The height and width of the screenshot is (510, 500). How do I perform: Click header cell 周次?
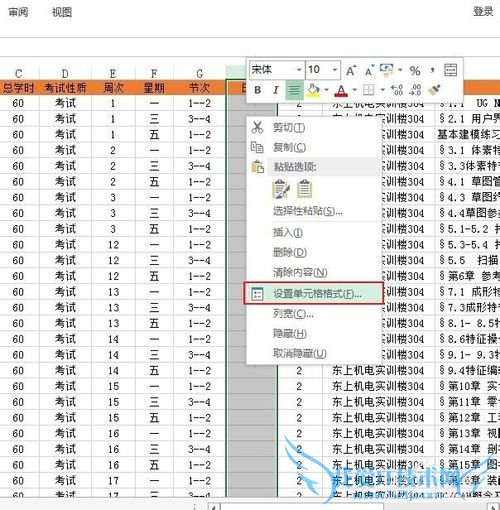tap(113, 88)
